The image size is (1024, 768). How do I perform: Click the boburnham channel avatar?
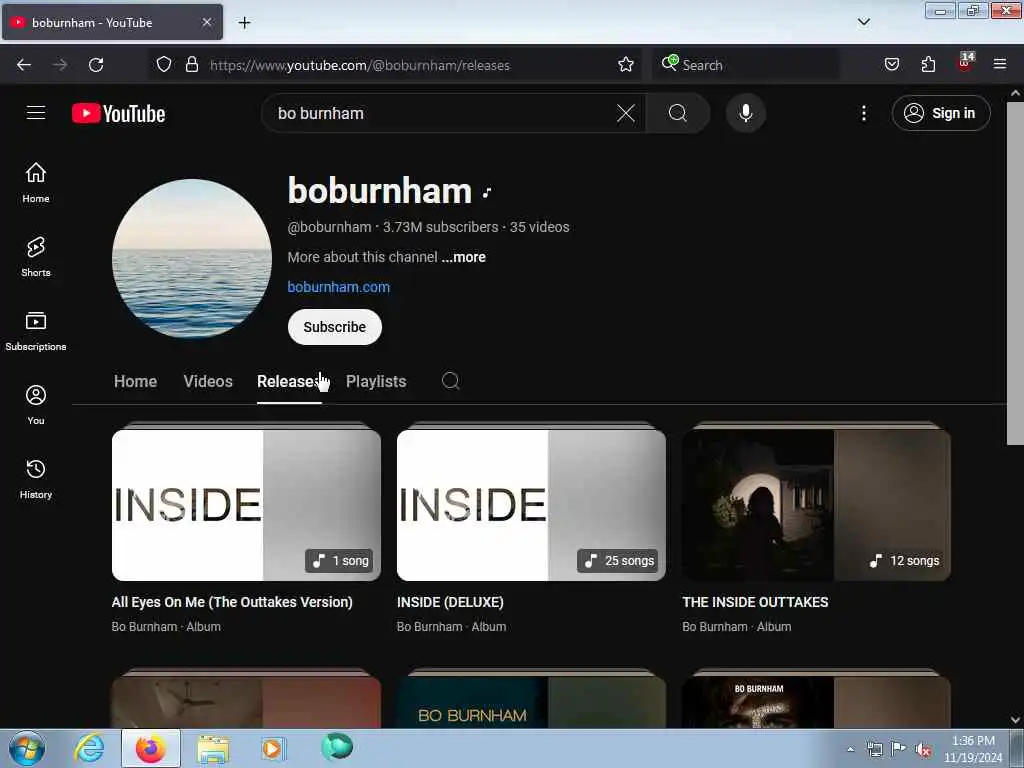(x=192, y=259)
